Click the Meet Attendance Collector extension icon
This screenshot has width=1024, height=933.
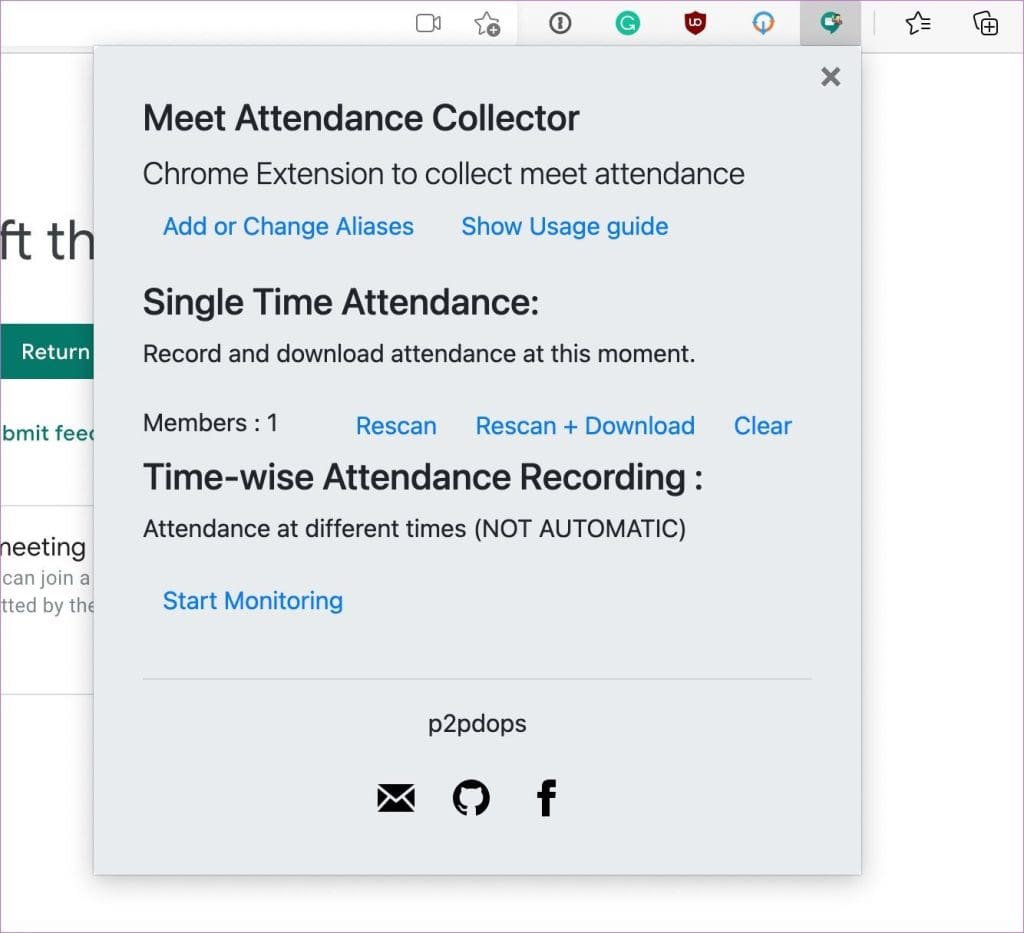831,23
